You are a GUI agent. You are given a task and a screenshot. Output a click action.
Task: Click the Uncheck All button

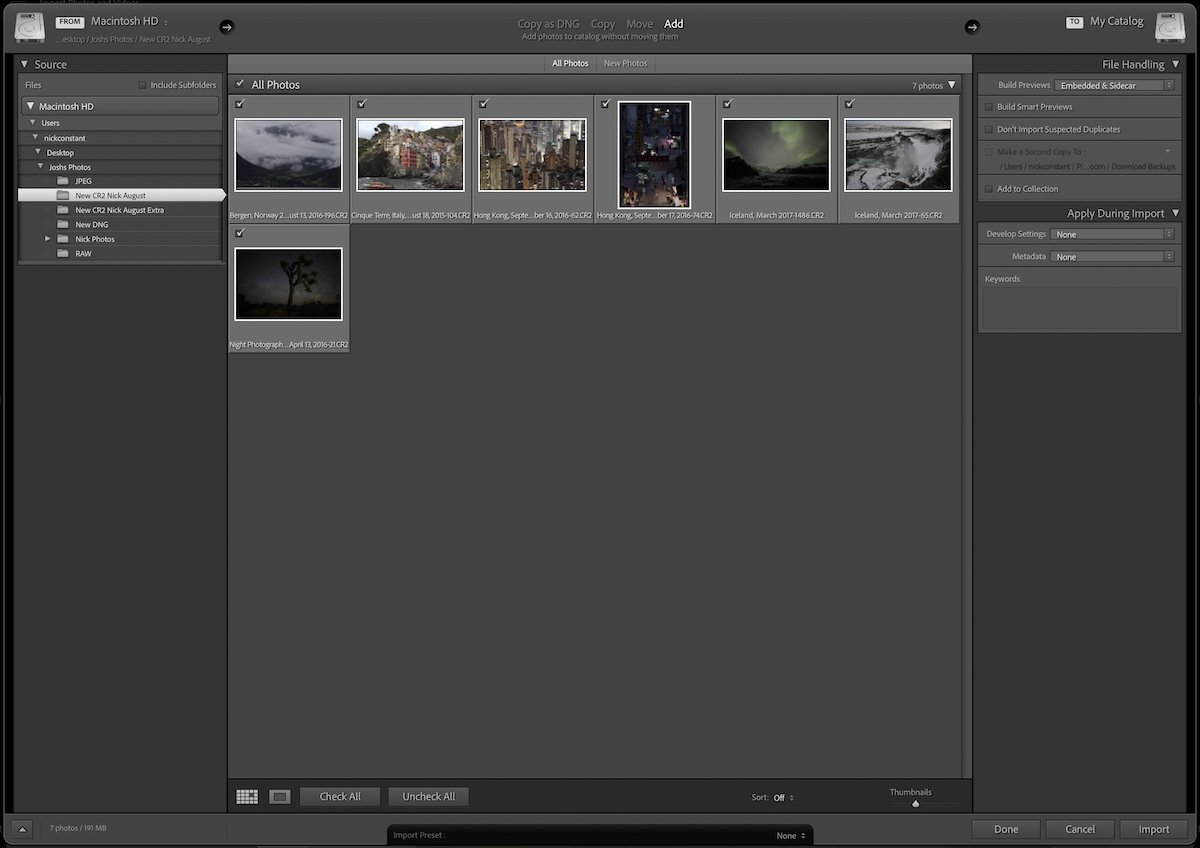(428, 796)
